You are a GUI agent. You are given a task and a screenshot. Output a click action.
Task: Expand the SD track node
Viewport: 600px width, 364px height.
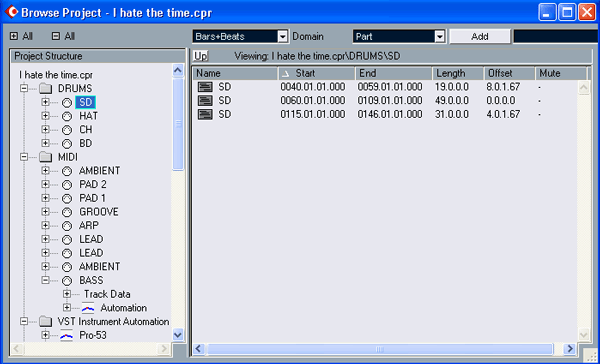[x=46, y=102]
